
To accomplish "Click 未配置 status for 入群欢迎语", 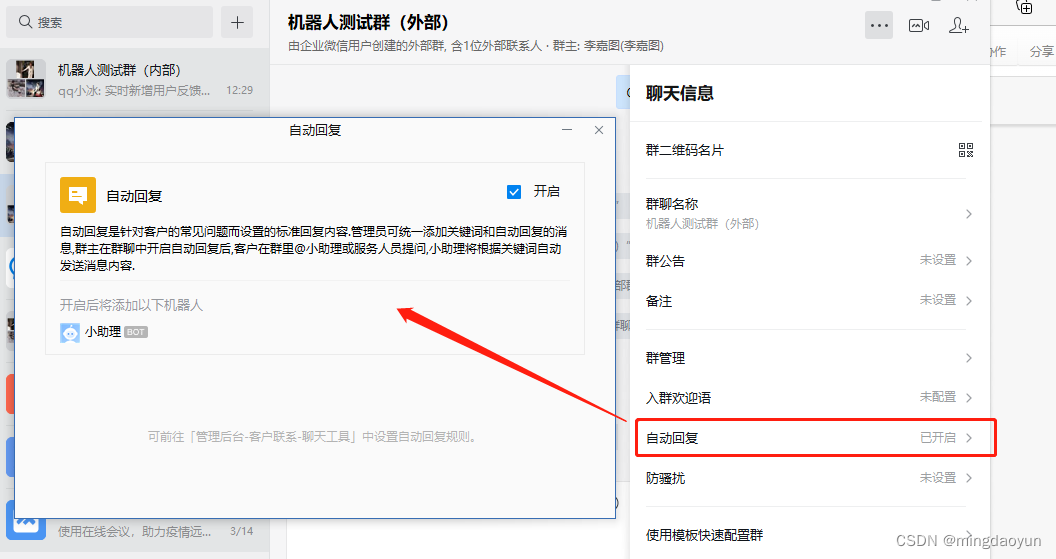I will click(937, 397).
